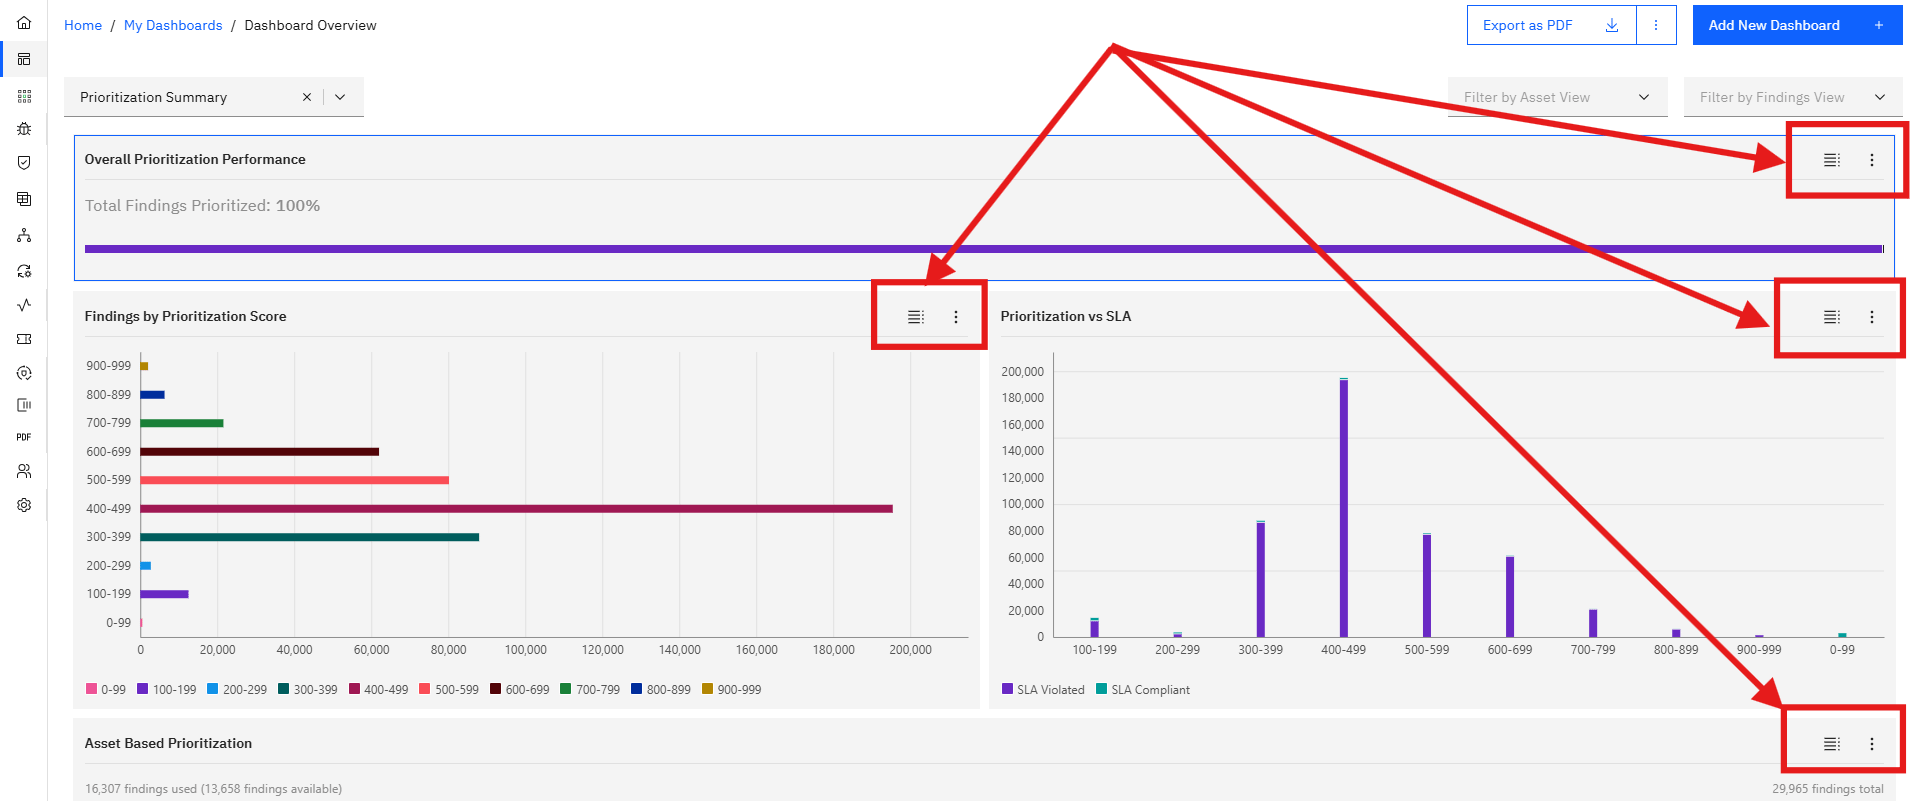The width and height of the screenshot is (1910, 801).
Task: Toggle the 900-999 legend entry
Action: [732, 690]
